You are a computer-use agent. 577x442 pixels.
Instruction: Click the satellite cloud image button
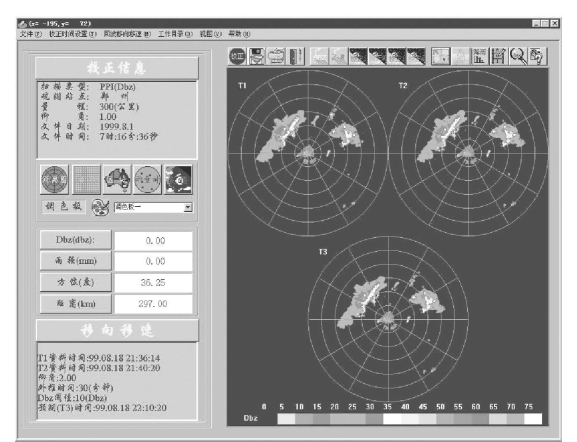[x=178, y=180]
